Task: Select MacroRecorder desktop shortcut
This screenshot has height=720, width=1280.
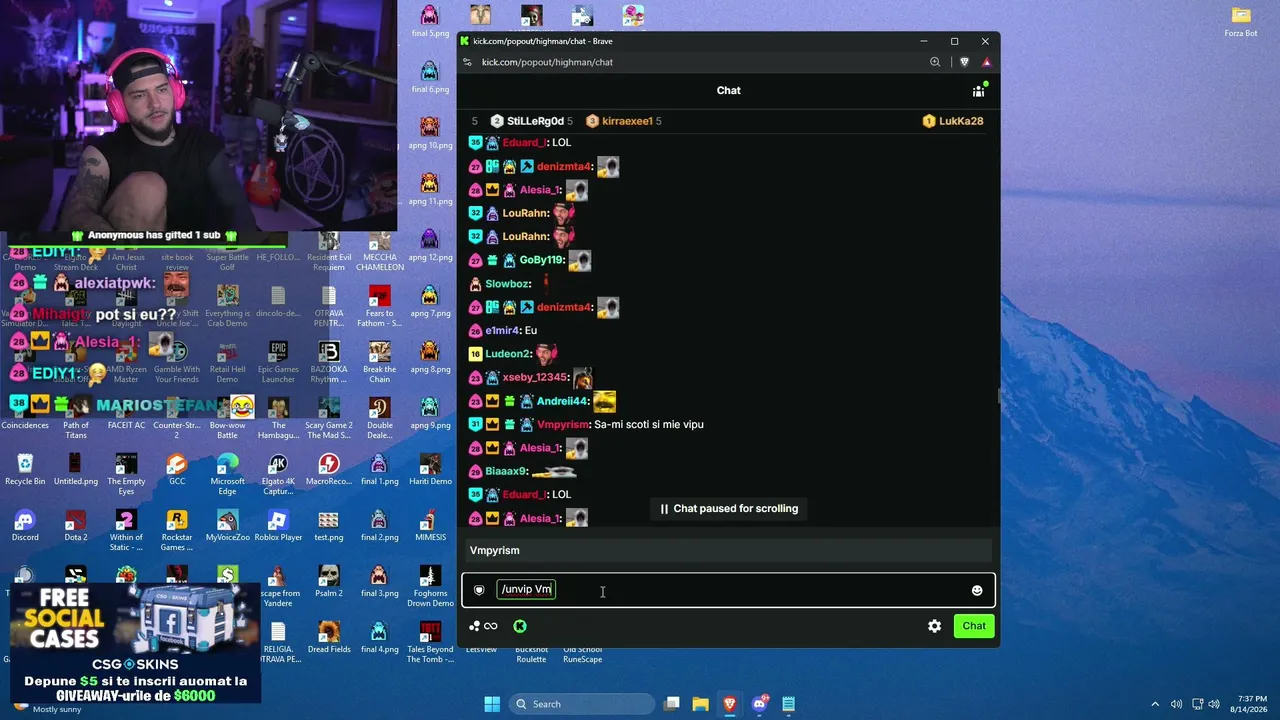Action: [x=328, y=469]
